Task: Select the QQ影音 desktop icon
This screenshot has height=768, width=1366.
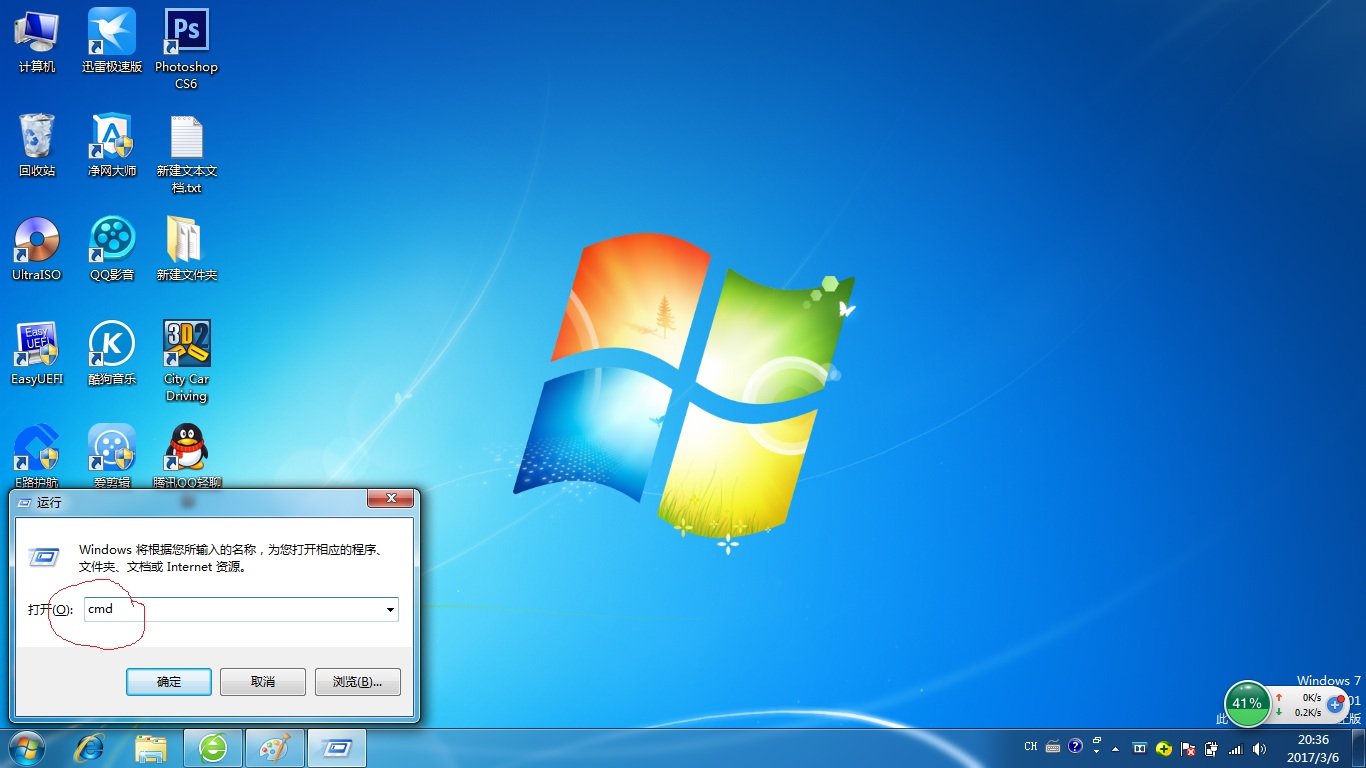Action: 112,242
